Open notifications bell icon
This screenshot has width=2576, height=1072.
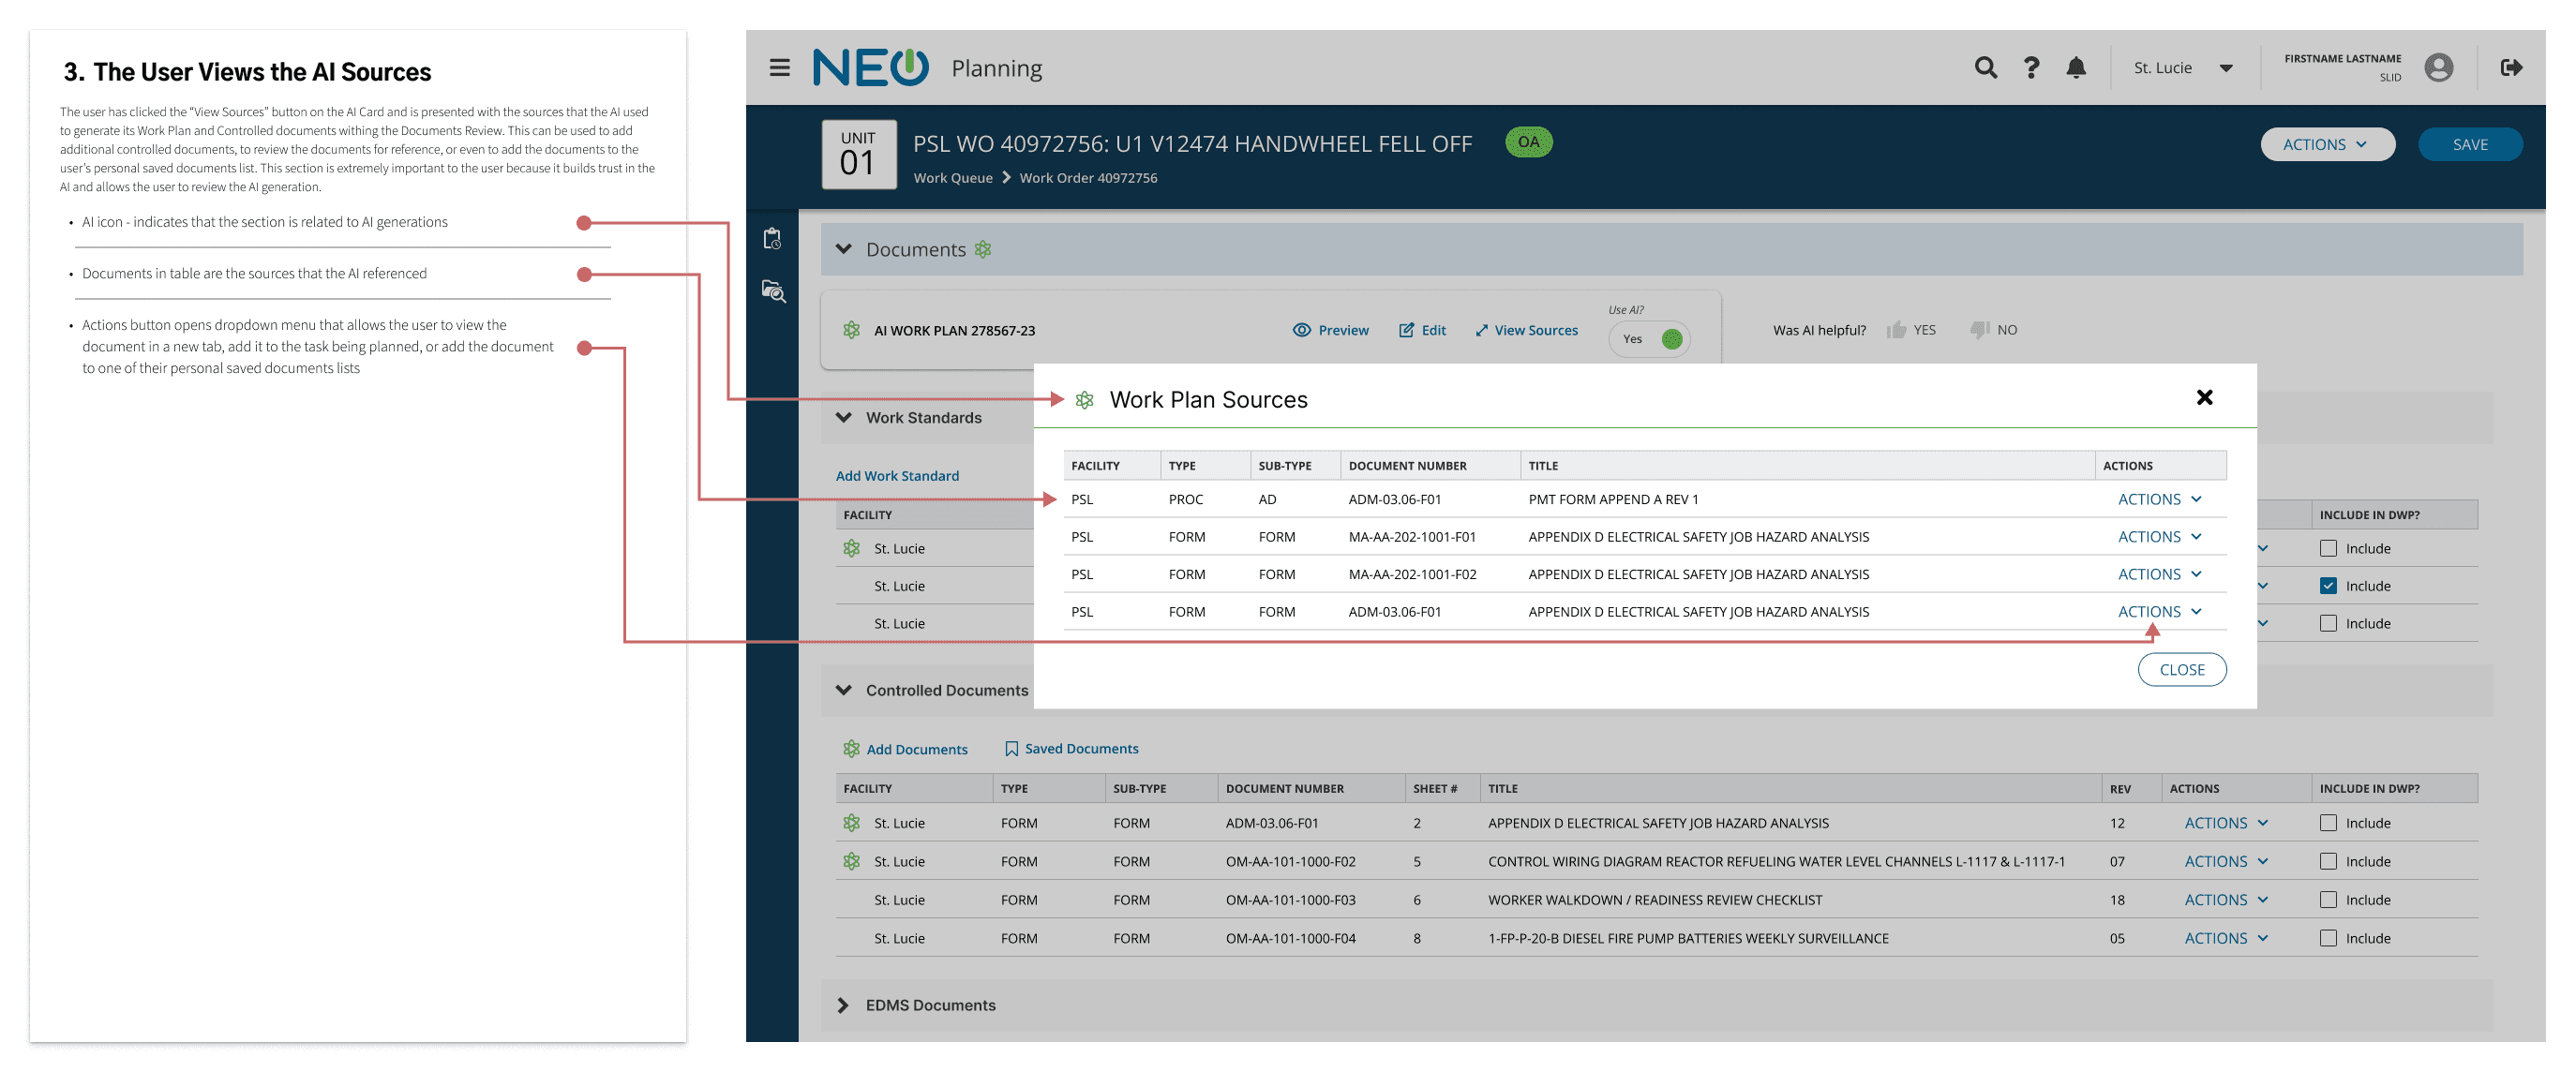tap(2076, 68)
